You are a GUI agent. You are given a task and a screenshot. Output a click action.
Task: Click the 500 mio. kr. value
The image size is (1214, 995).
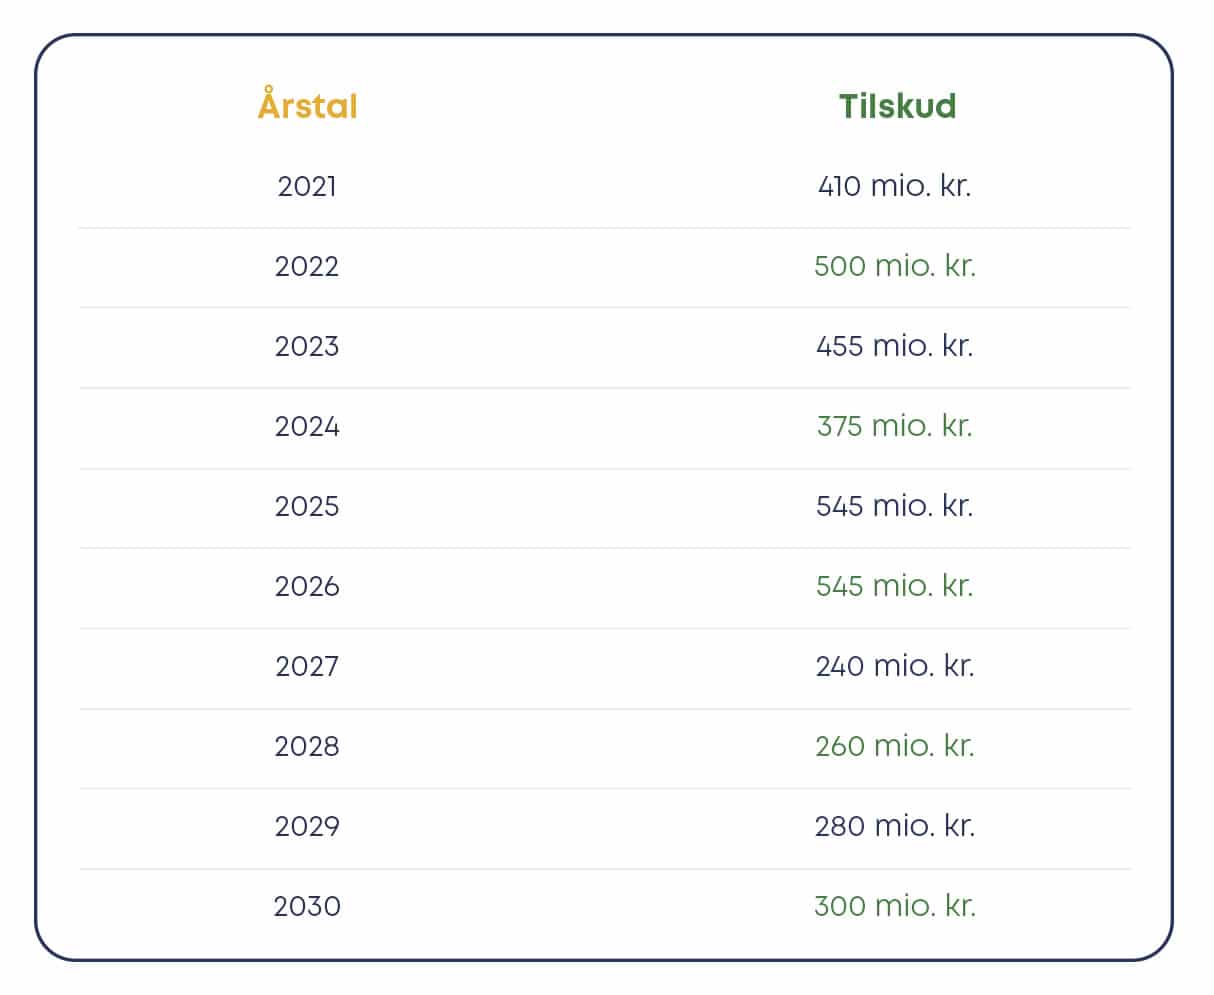pos(894,266)
